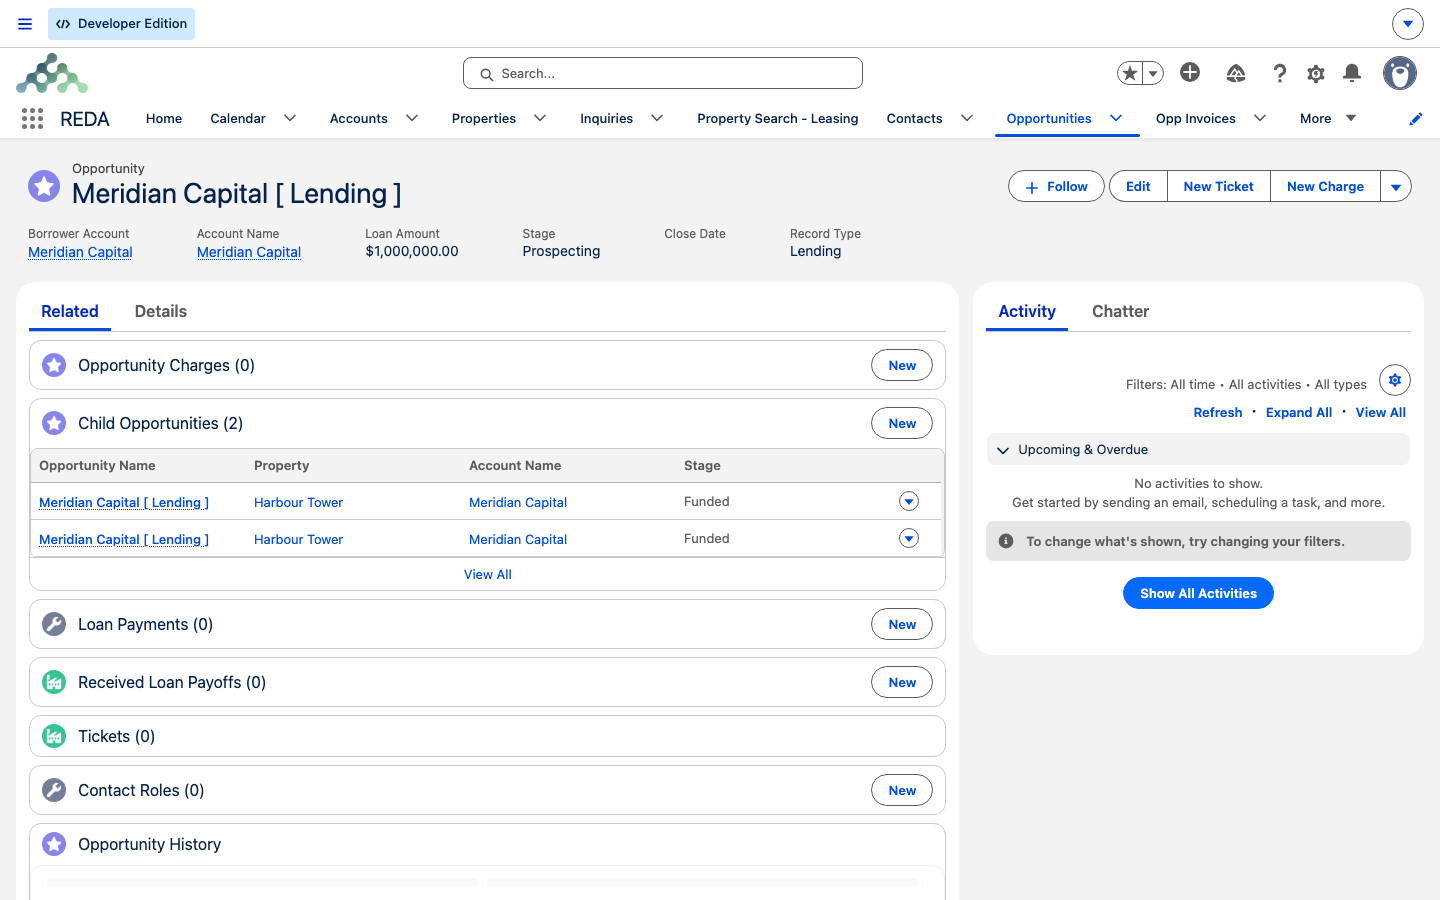Click Expand All in the activity timeline
The image size is (1440, 900).
tap(1299, 412)
